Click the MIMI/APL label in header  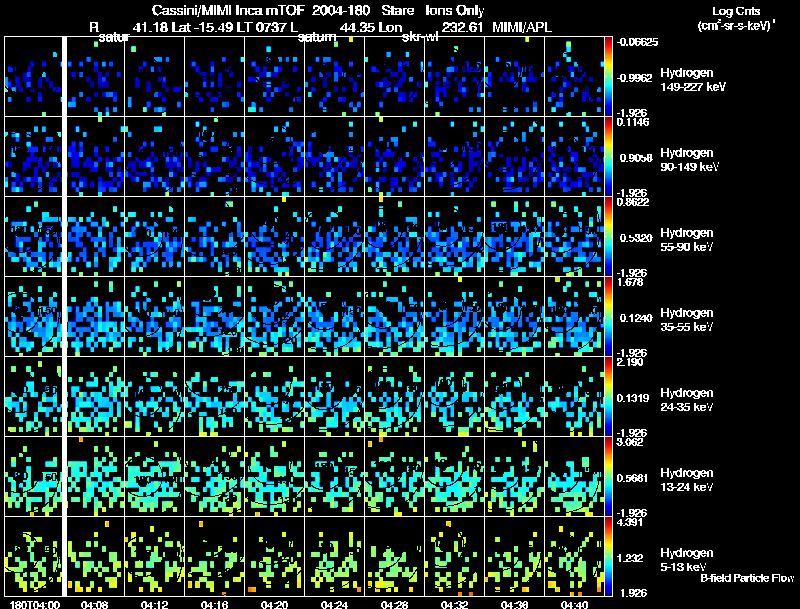point(520,26)
